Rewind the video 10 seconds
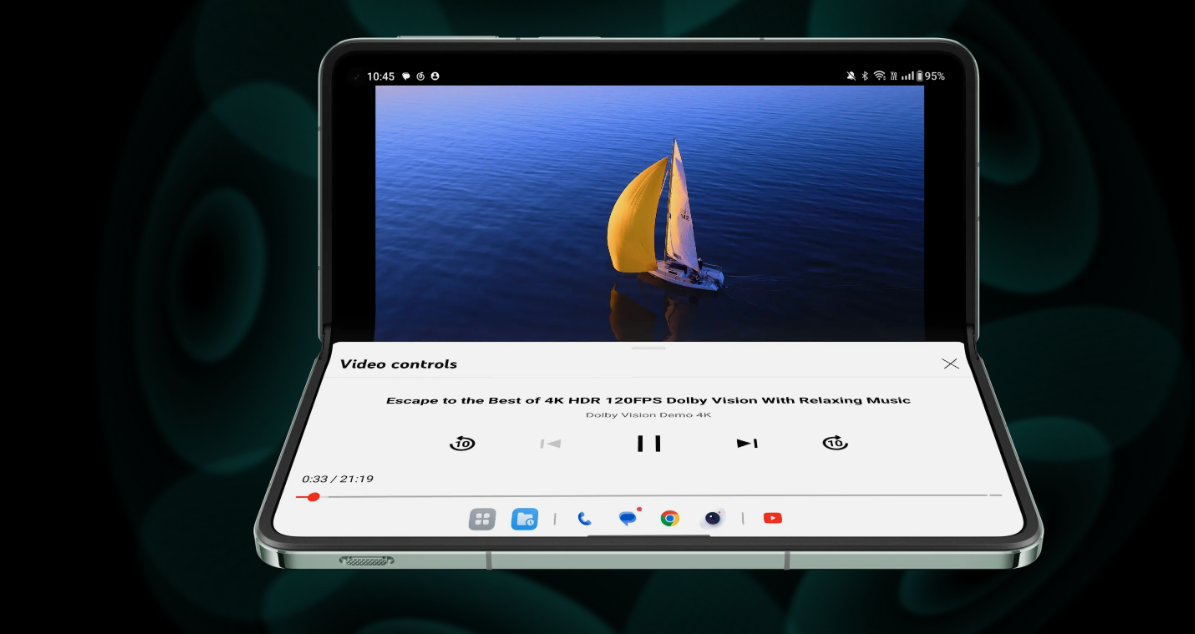The height and width of the screenshot is (634, 1195). tap(462, 443)
